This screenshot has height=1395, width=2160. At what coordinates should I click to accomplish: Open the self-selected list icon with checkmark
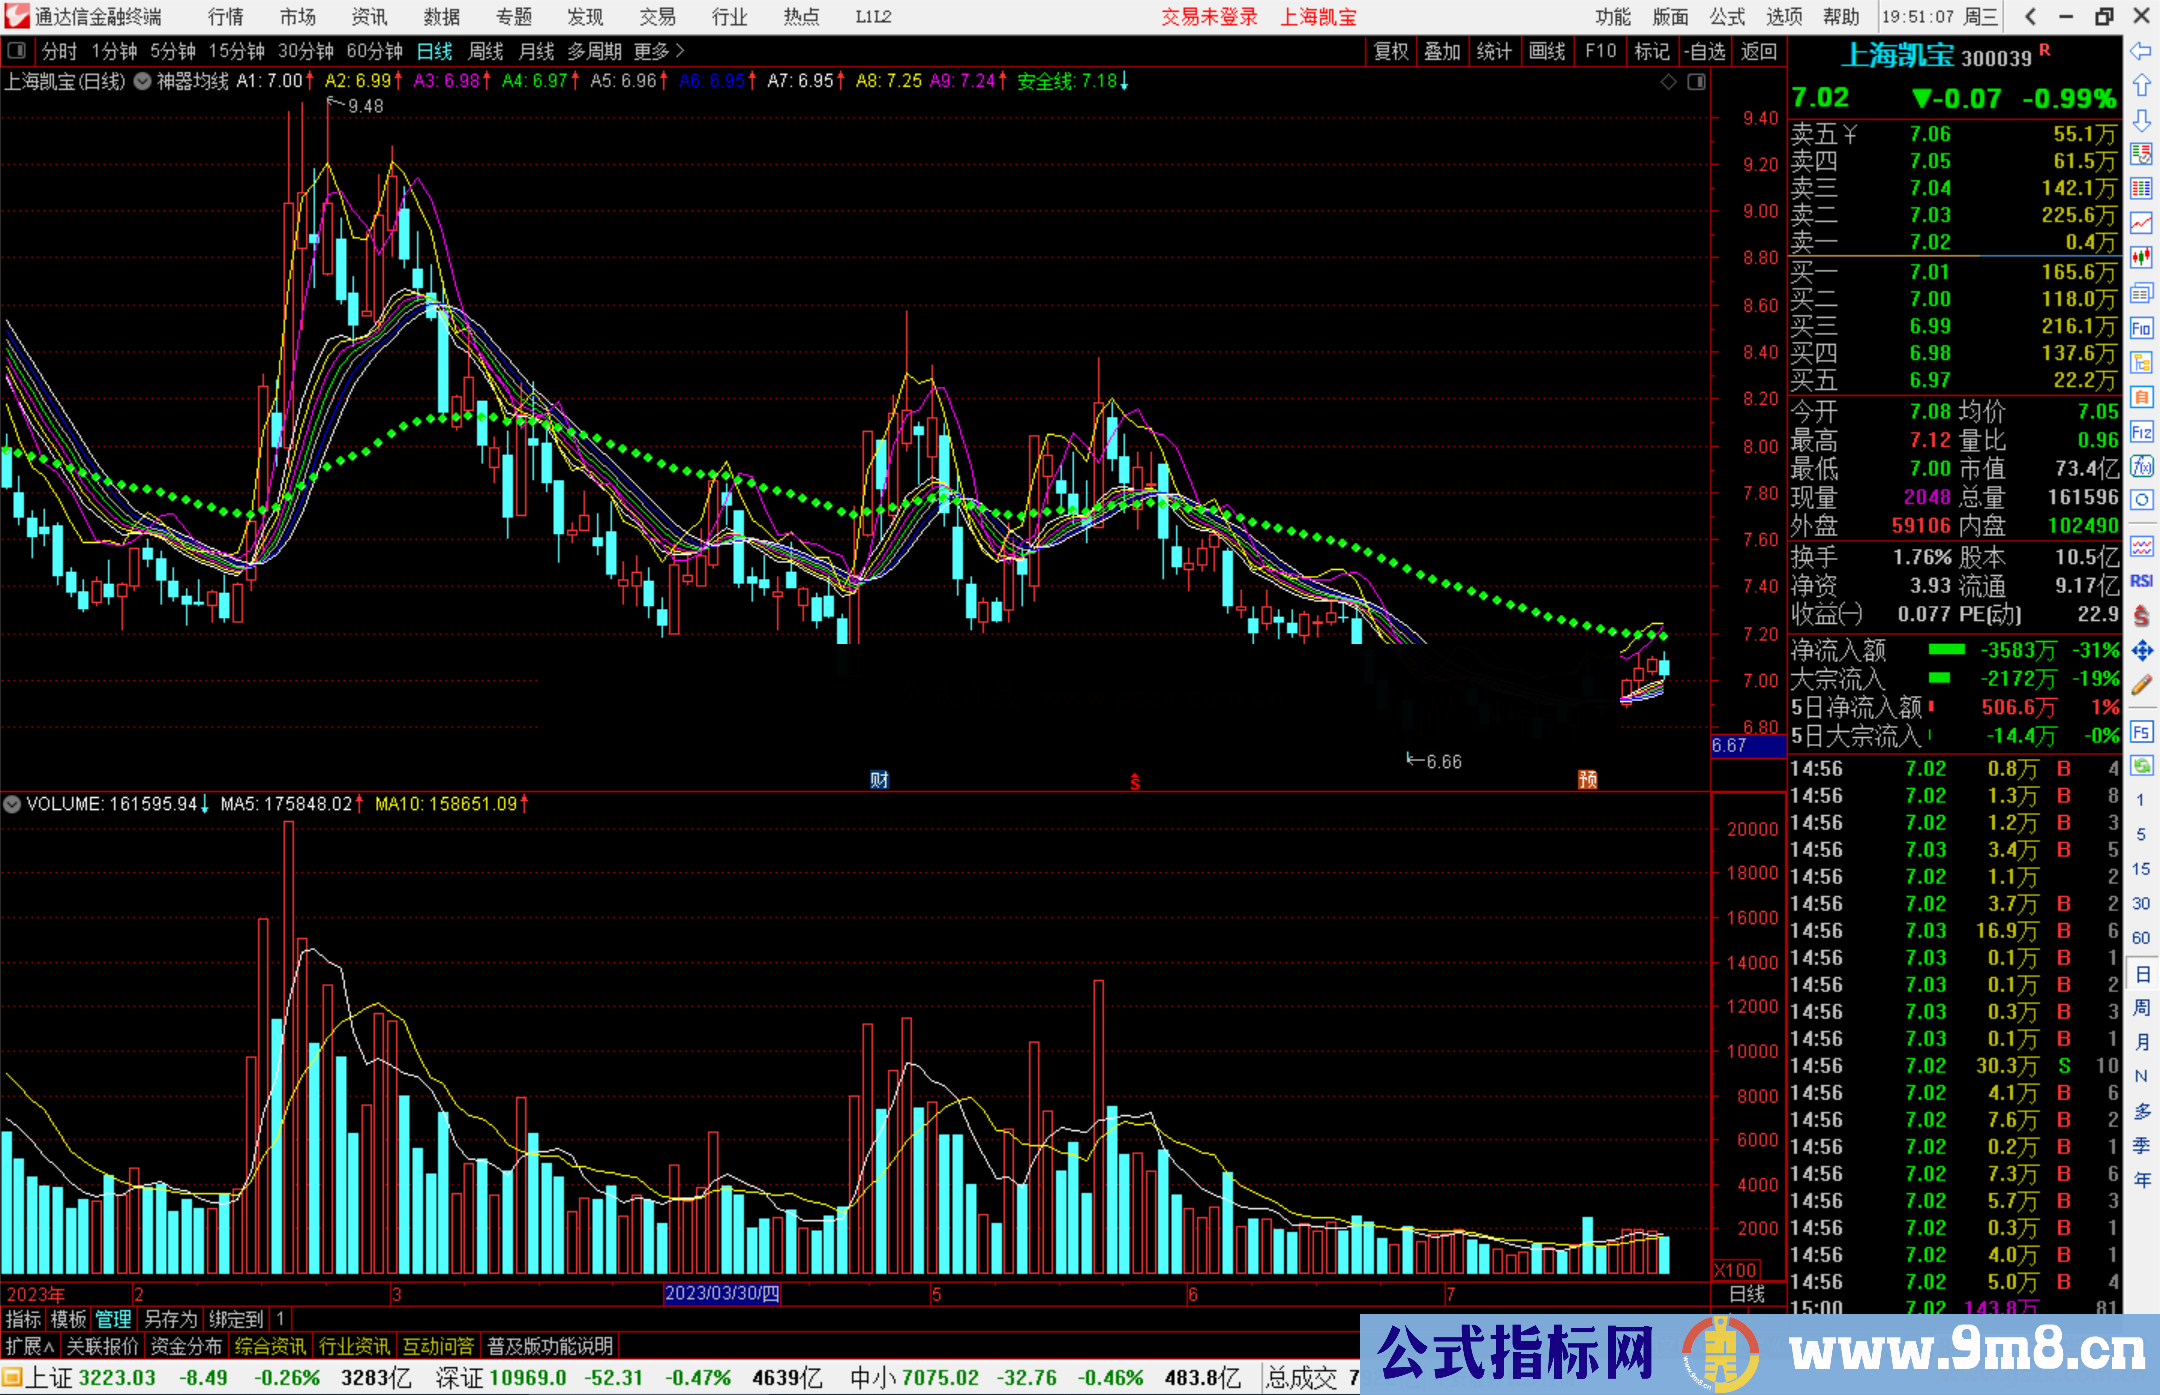(x=2141, y=154)
